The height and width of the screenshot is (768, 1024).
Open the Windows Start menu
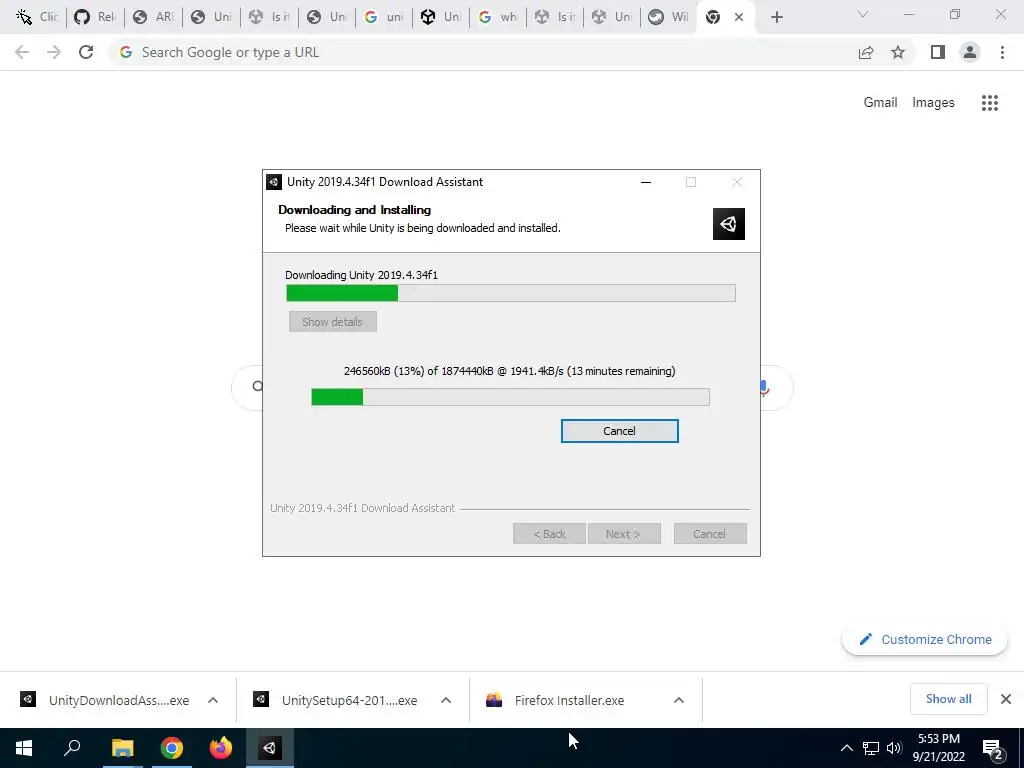coord(24,748)
